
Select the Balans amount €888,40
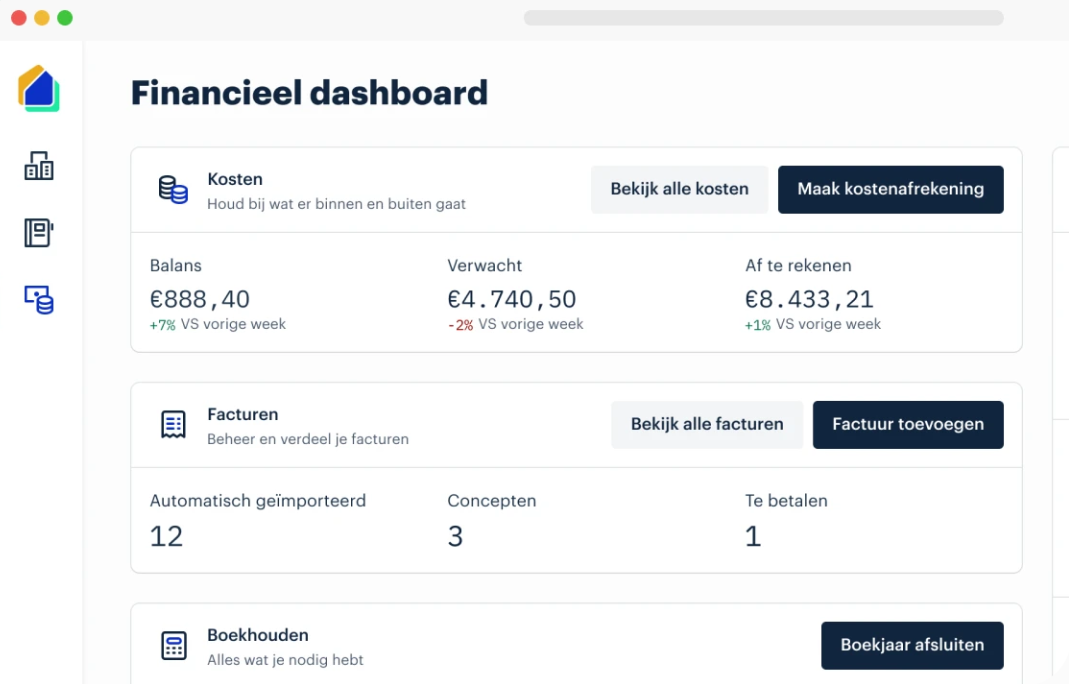pos(200,299)
